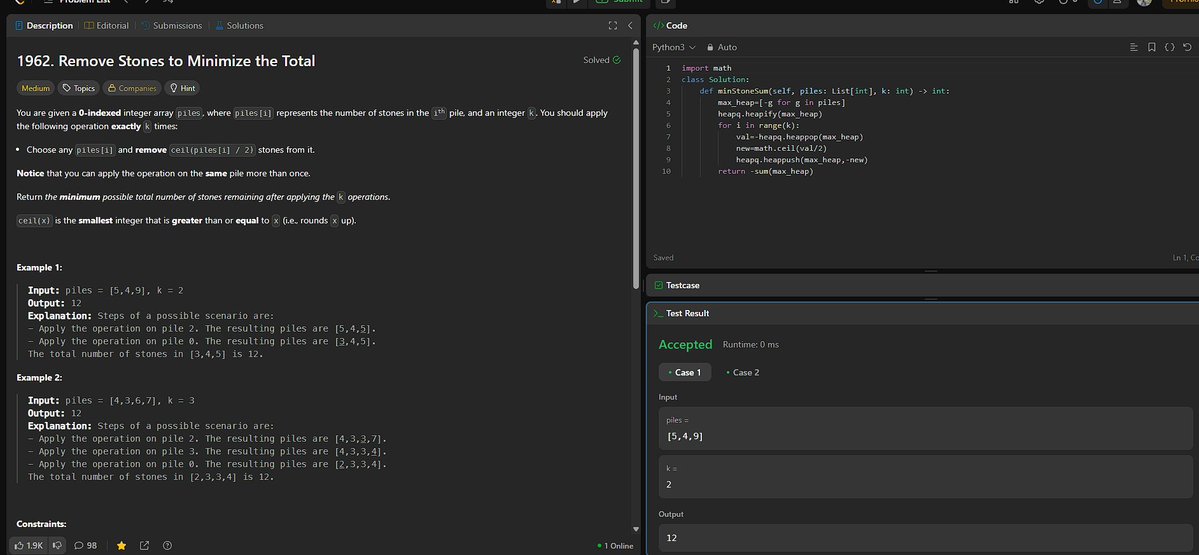Toggle the favorite star icon

pyautogui.click(x=122, y=545)
